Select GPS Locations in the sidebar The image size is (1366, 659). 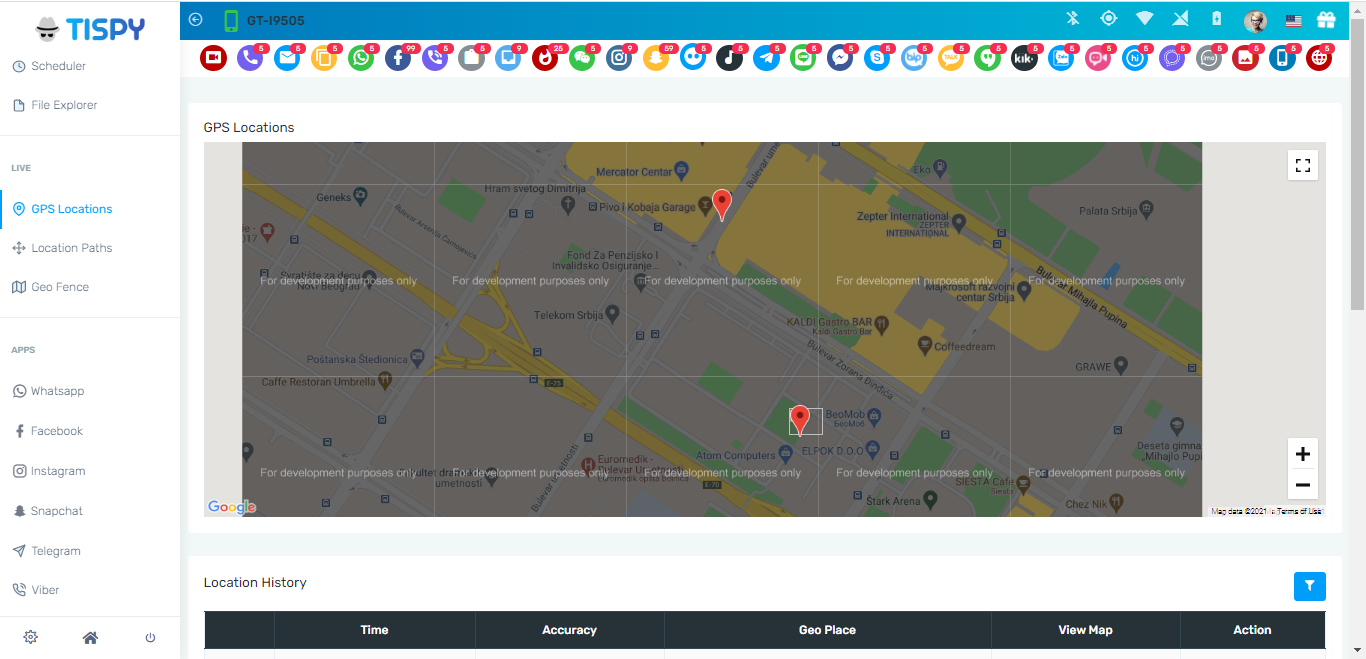click(71, 209)
